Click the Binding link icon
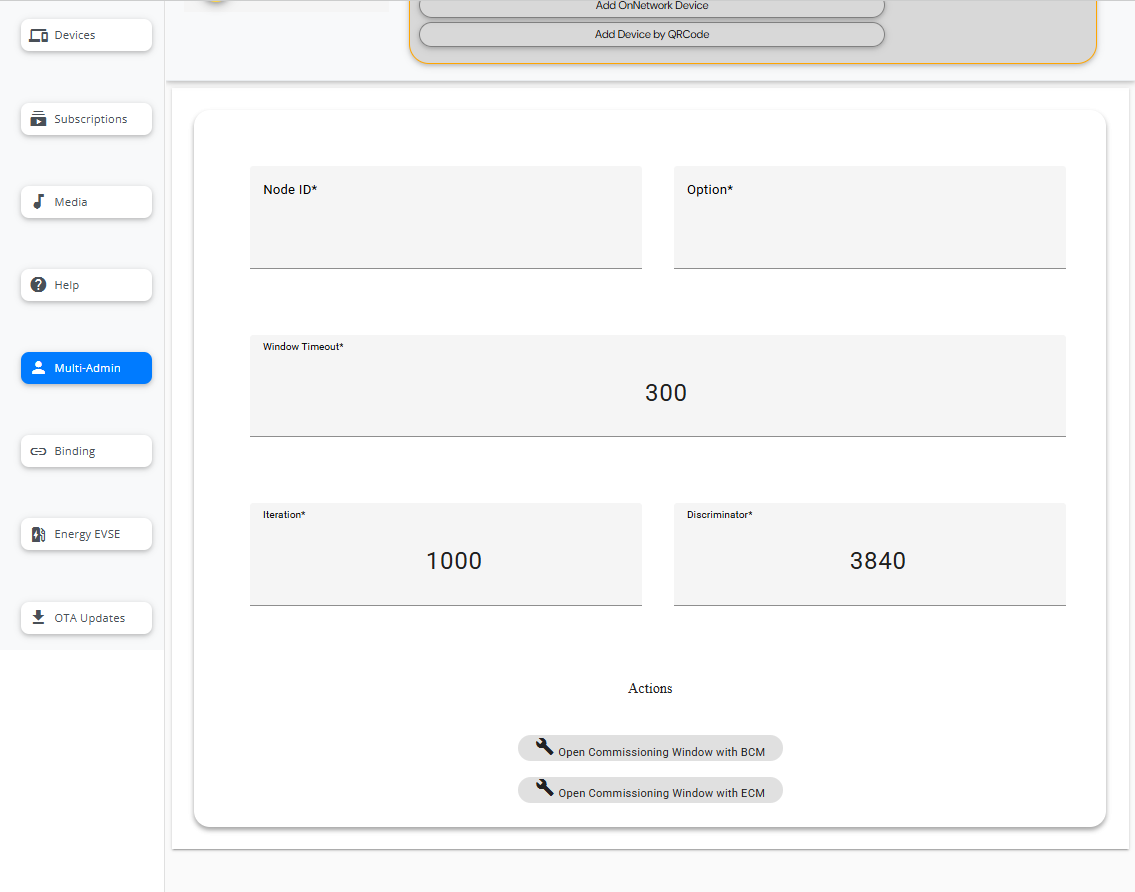 (x=39, y=451)
